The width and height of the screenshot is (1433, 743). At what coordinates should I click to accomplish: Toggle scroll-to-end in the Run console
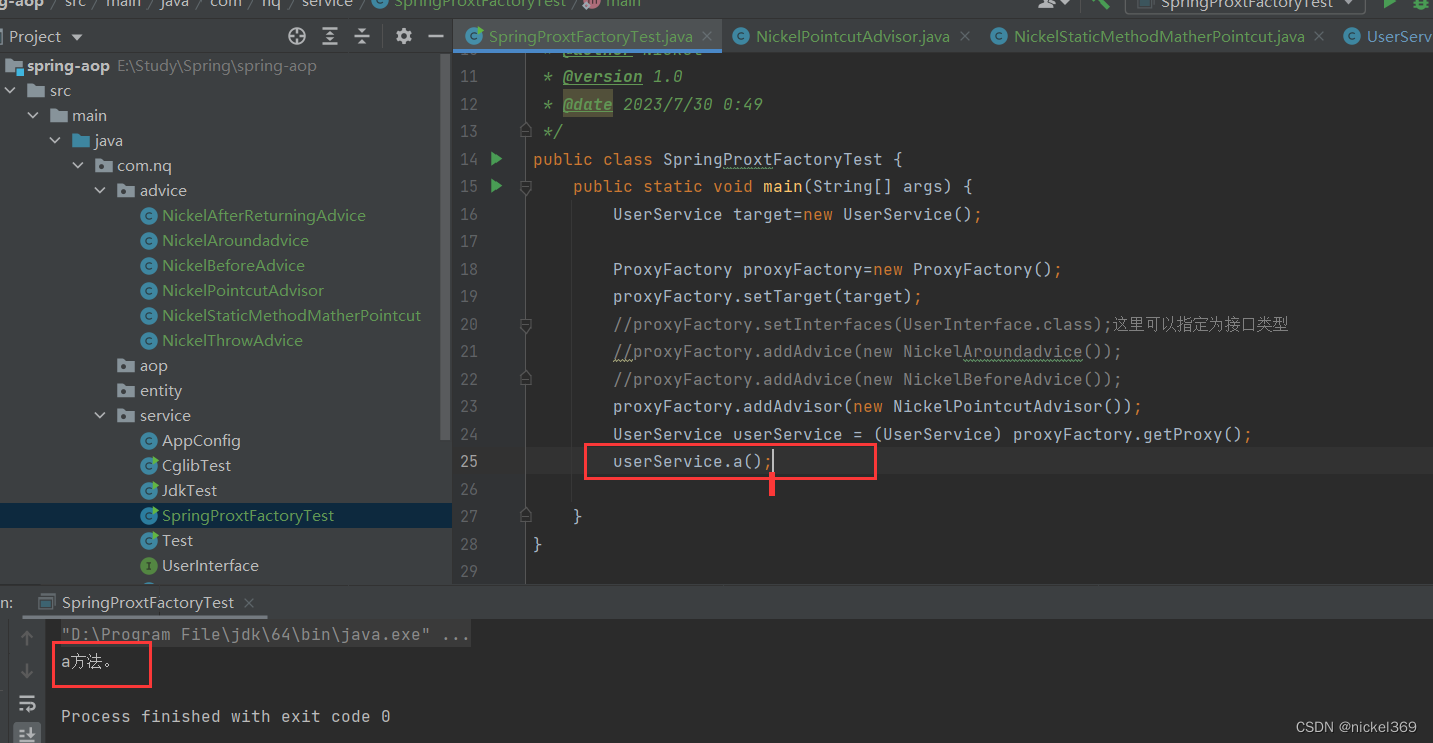27,734
